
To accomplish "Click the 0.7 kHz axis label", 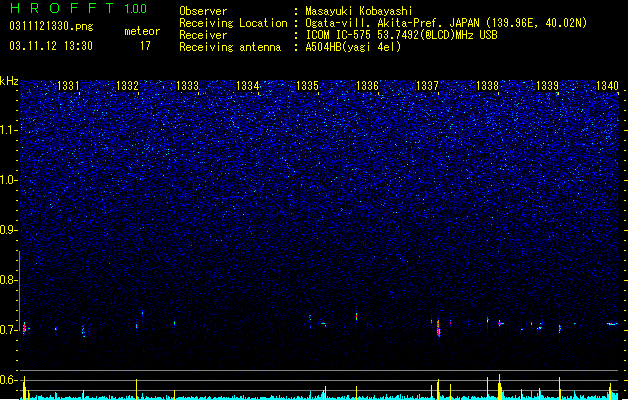I will pyautogui.click(x=8, y=330).
